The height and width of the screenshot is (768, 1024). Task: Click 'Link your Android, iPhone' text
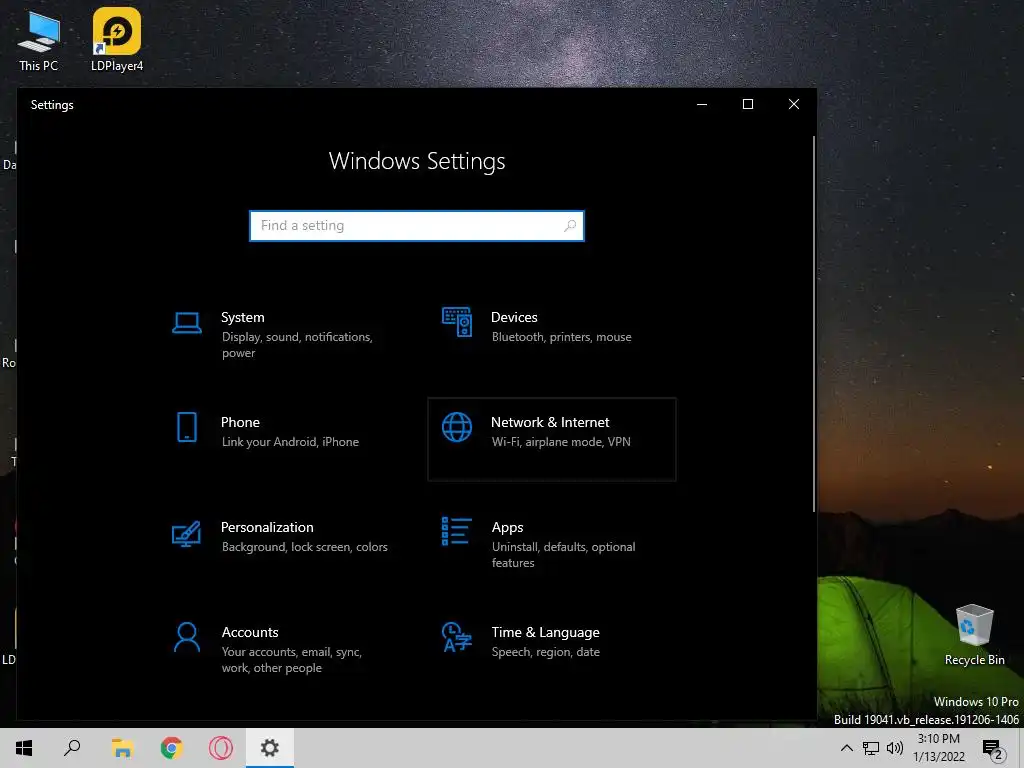pyautogui.click(x=290, y=442)
